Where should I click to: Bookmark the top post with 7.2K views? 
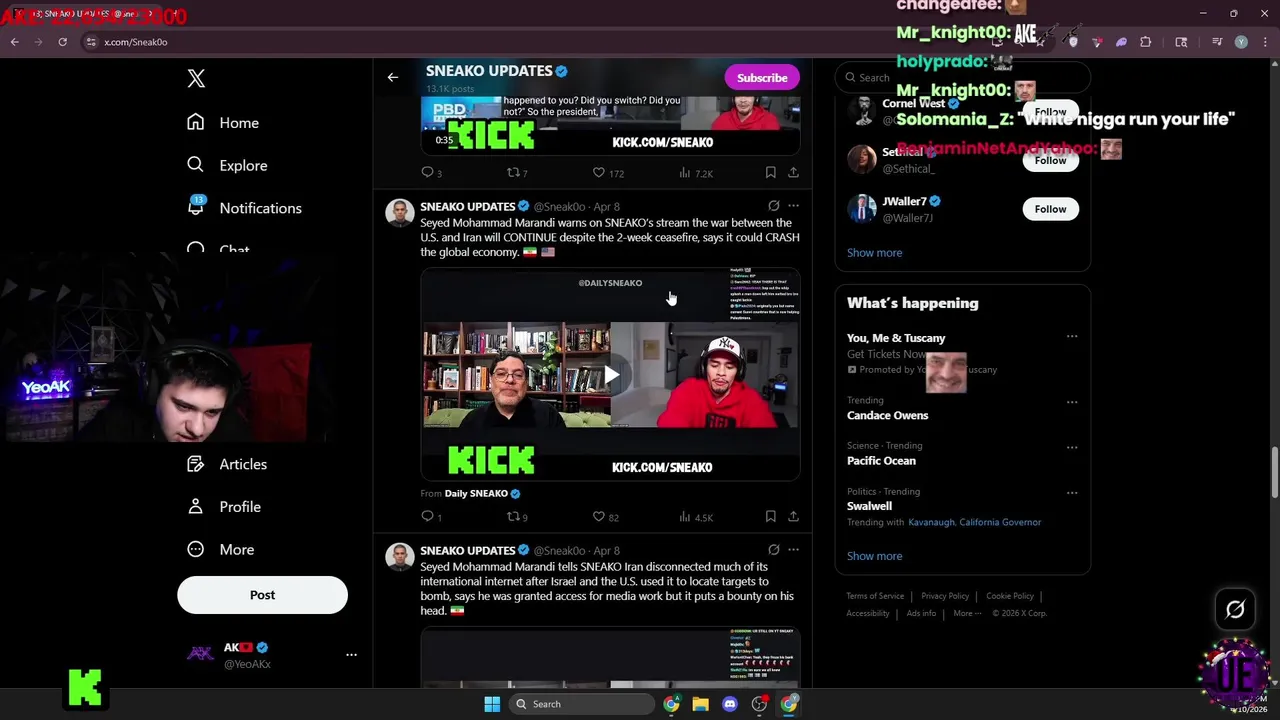coord(770,173)
